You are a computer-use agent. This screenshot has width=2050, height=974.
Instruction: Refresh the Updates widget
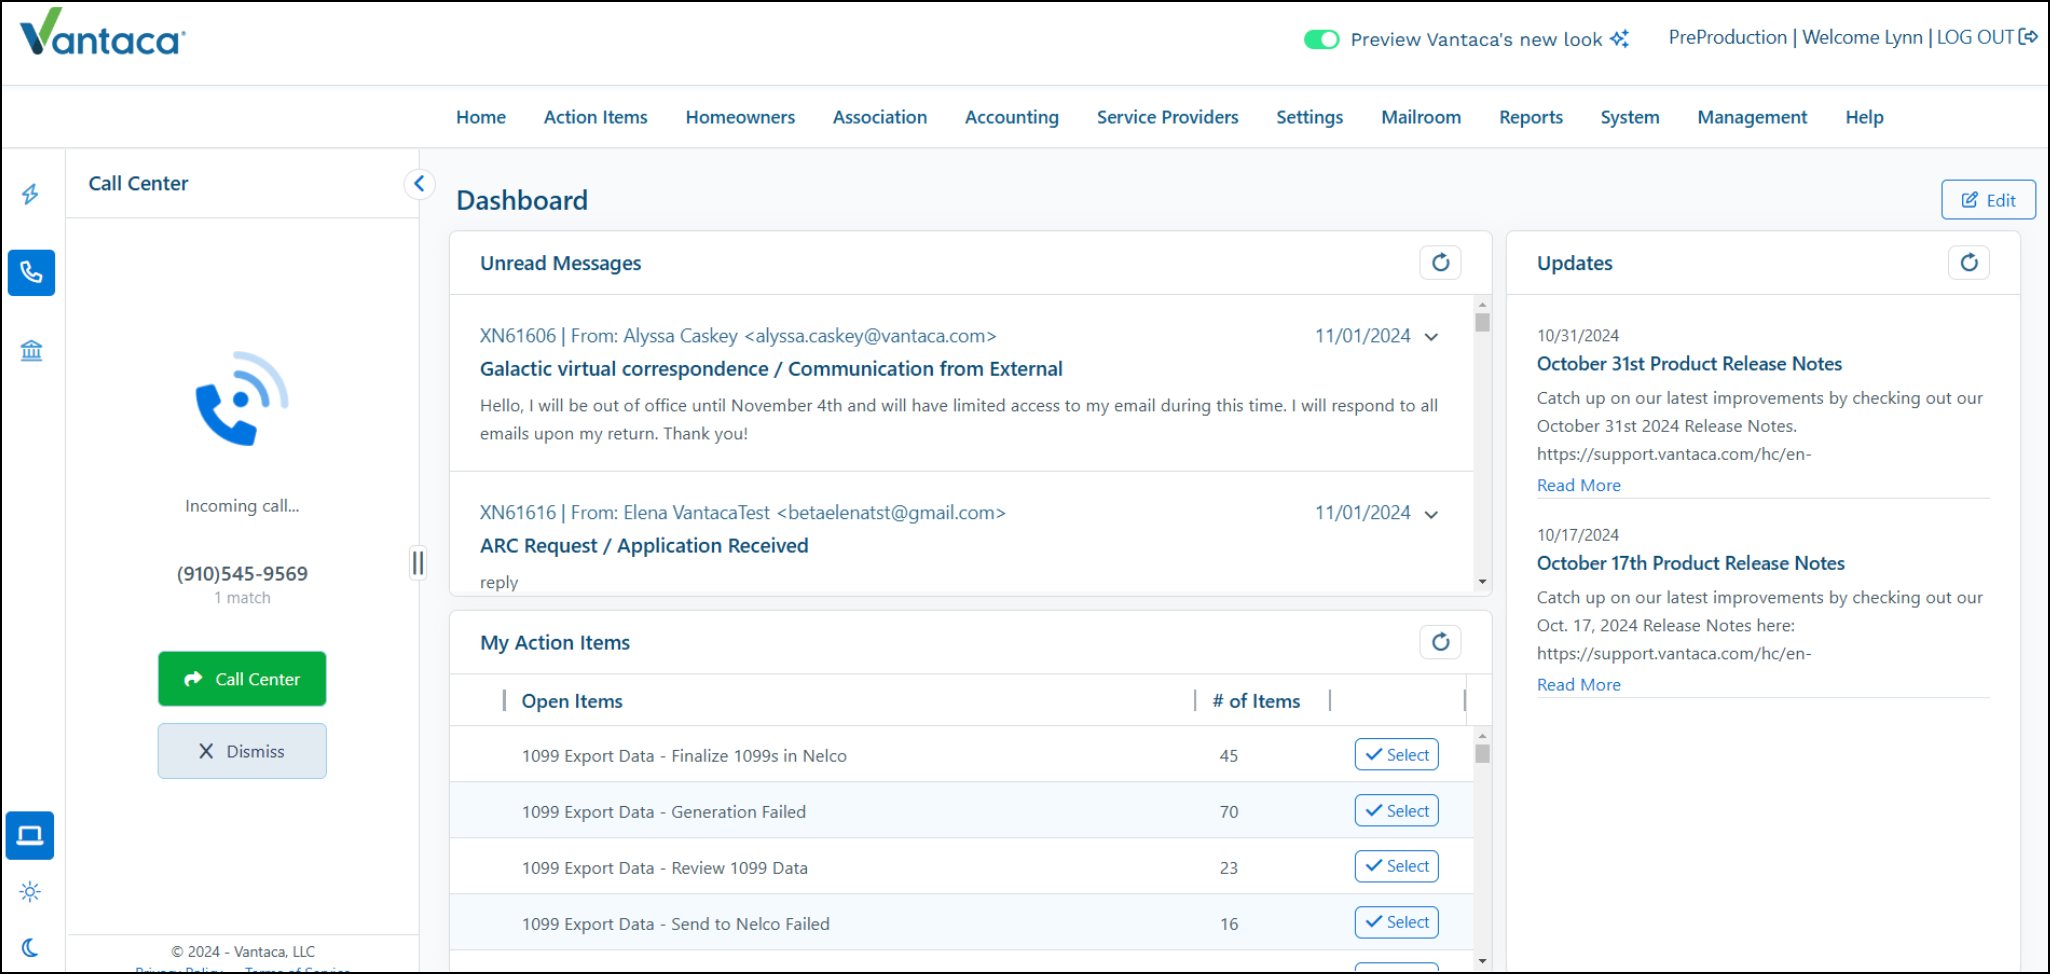point(1968,262)
